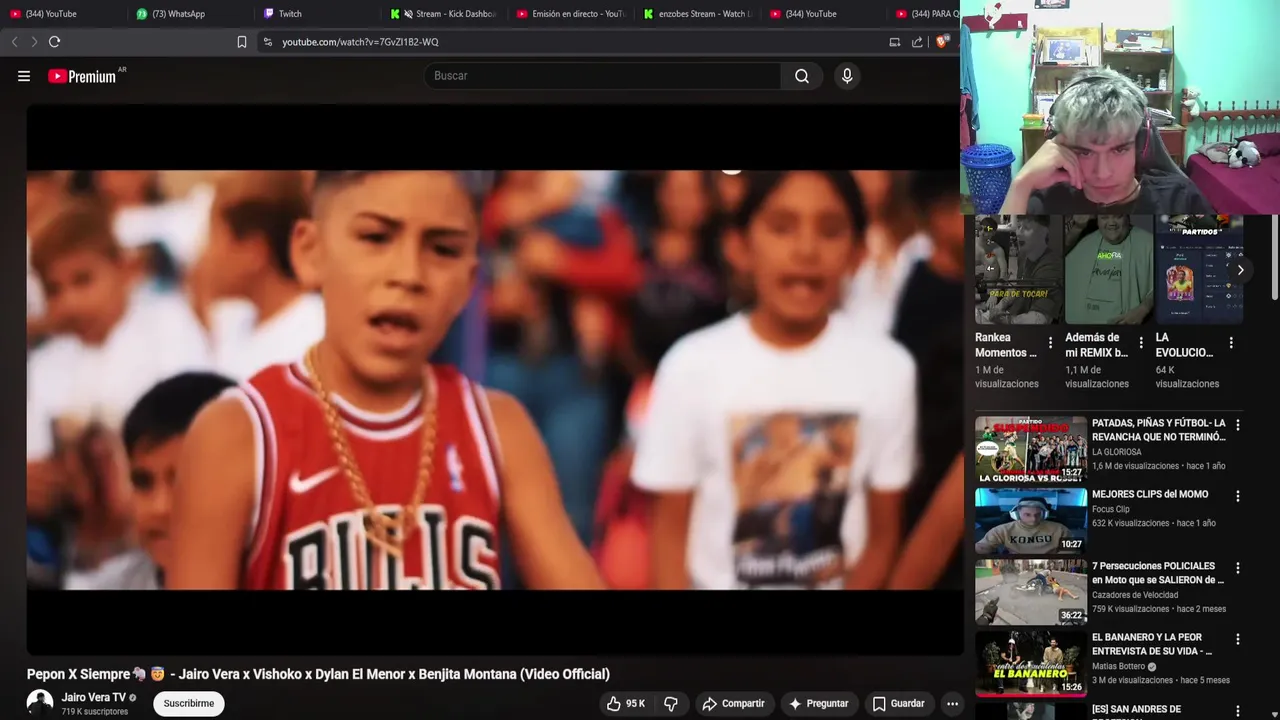Open PATADAS, PIÑAS Y FÚTBOL video thumbnail
Viewport: 1280px width, 720px height.
pyautogui.click(x=1031, y=449)
